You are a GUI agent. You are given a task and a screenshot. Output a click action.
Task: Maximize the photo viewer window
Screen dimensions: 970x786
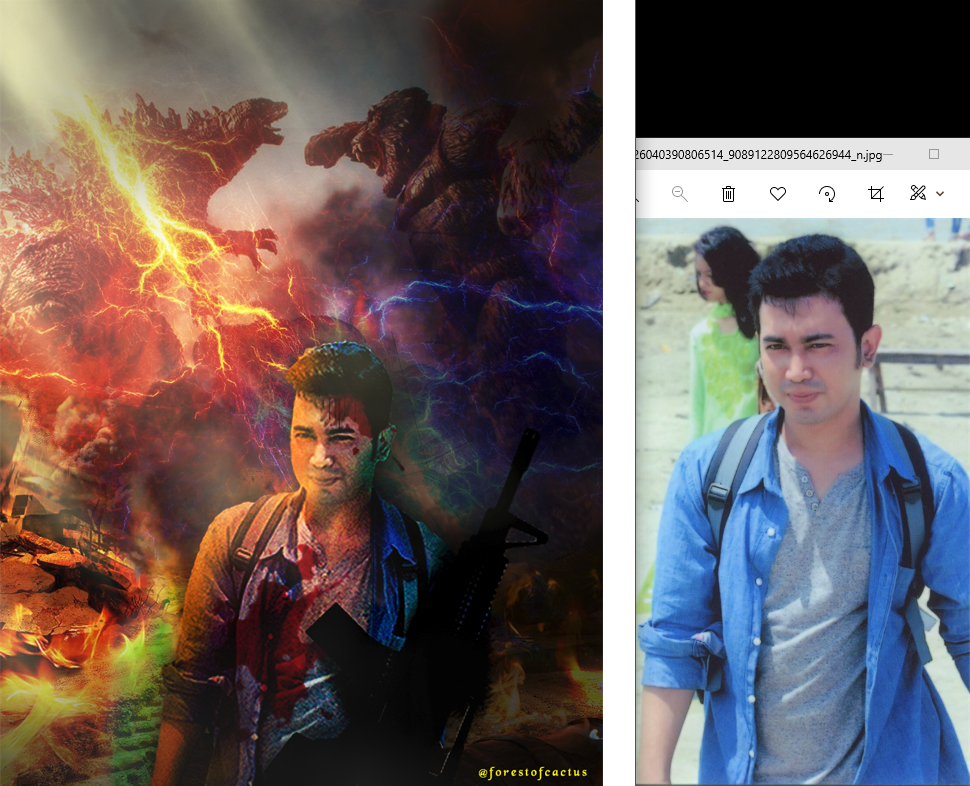pyautogui.click(x=934, y=155)
